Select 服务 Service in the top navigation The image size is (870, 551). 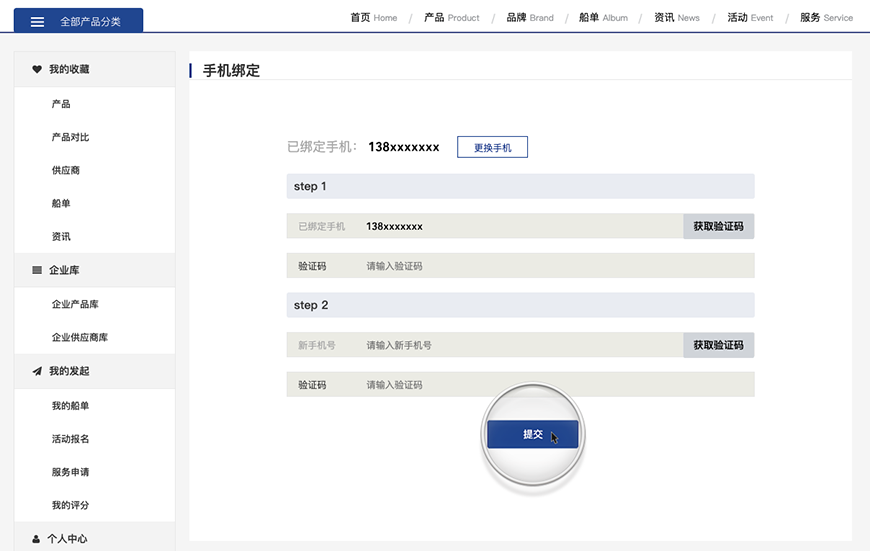[825, 17]
